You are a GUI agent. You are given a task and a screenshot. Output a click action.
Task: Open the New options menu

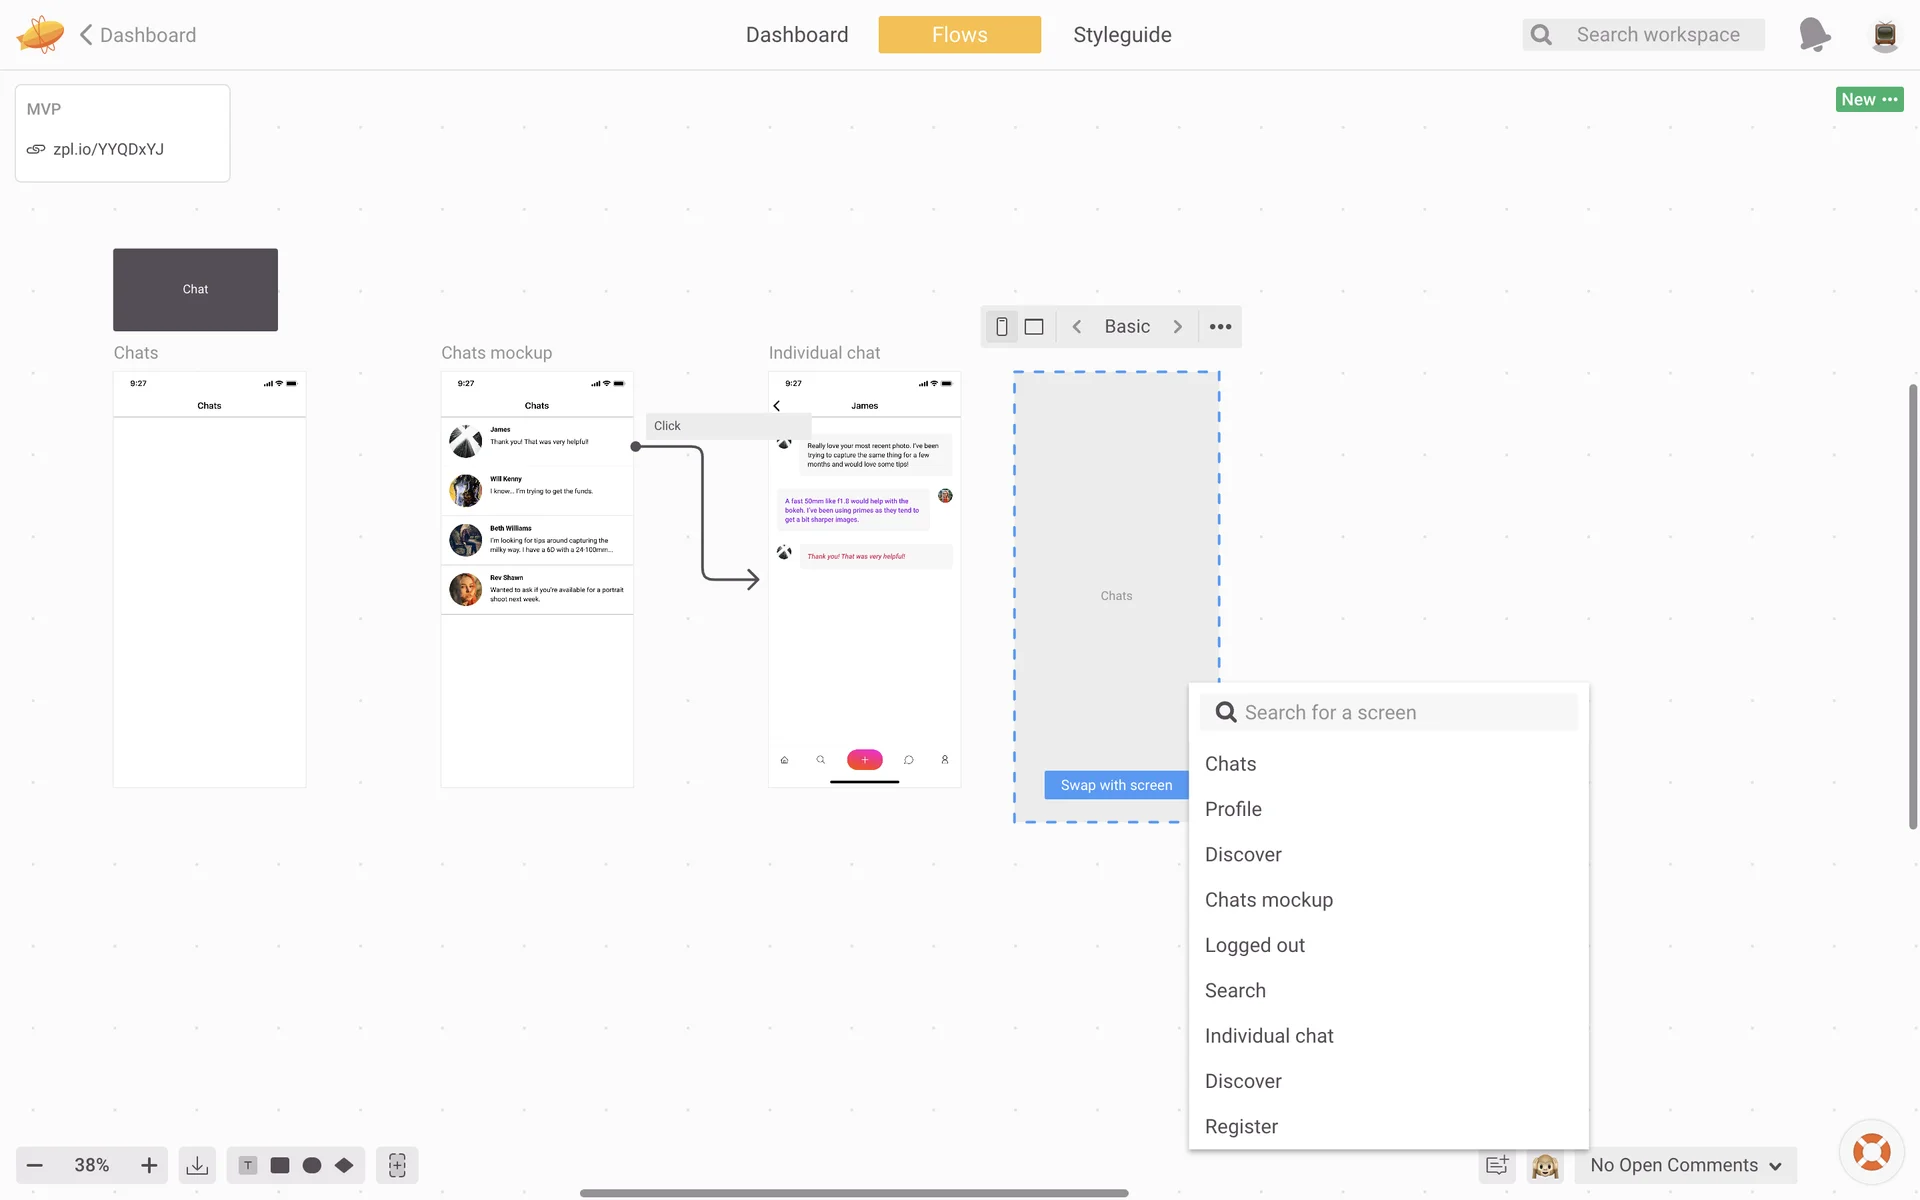pos(1869,99)
